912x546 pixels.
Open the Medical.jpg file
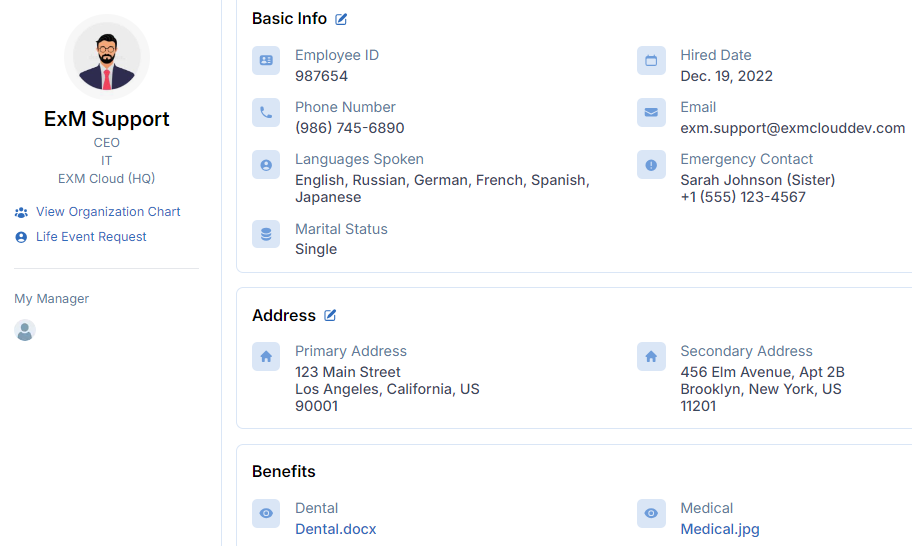click(720, 529)
